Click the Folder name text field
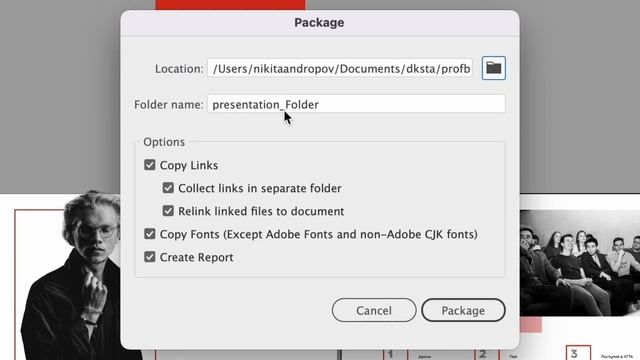Viewport: 640px width, 360px height. coord(356,104)
